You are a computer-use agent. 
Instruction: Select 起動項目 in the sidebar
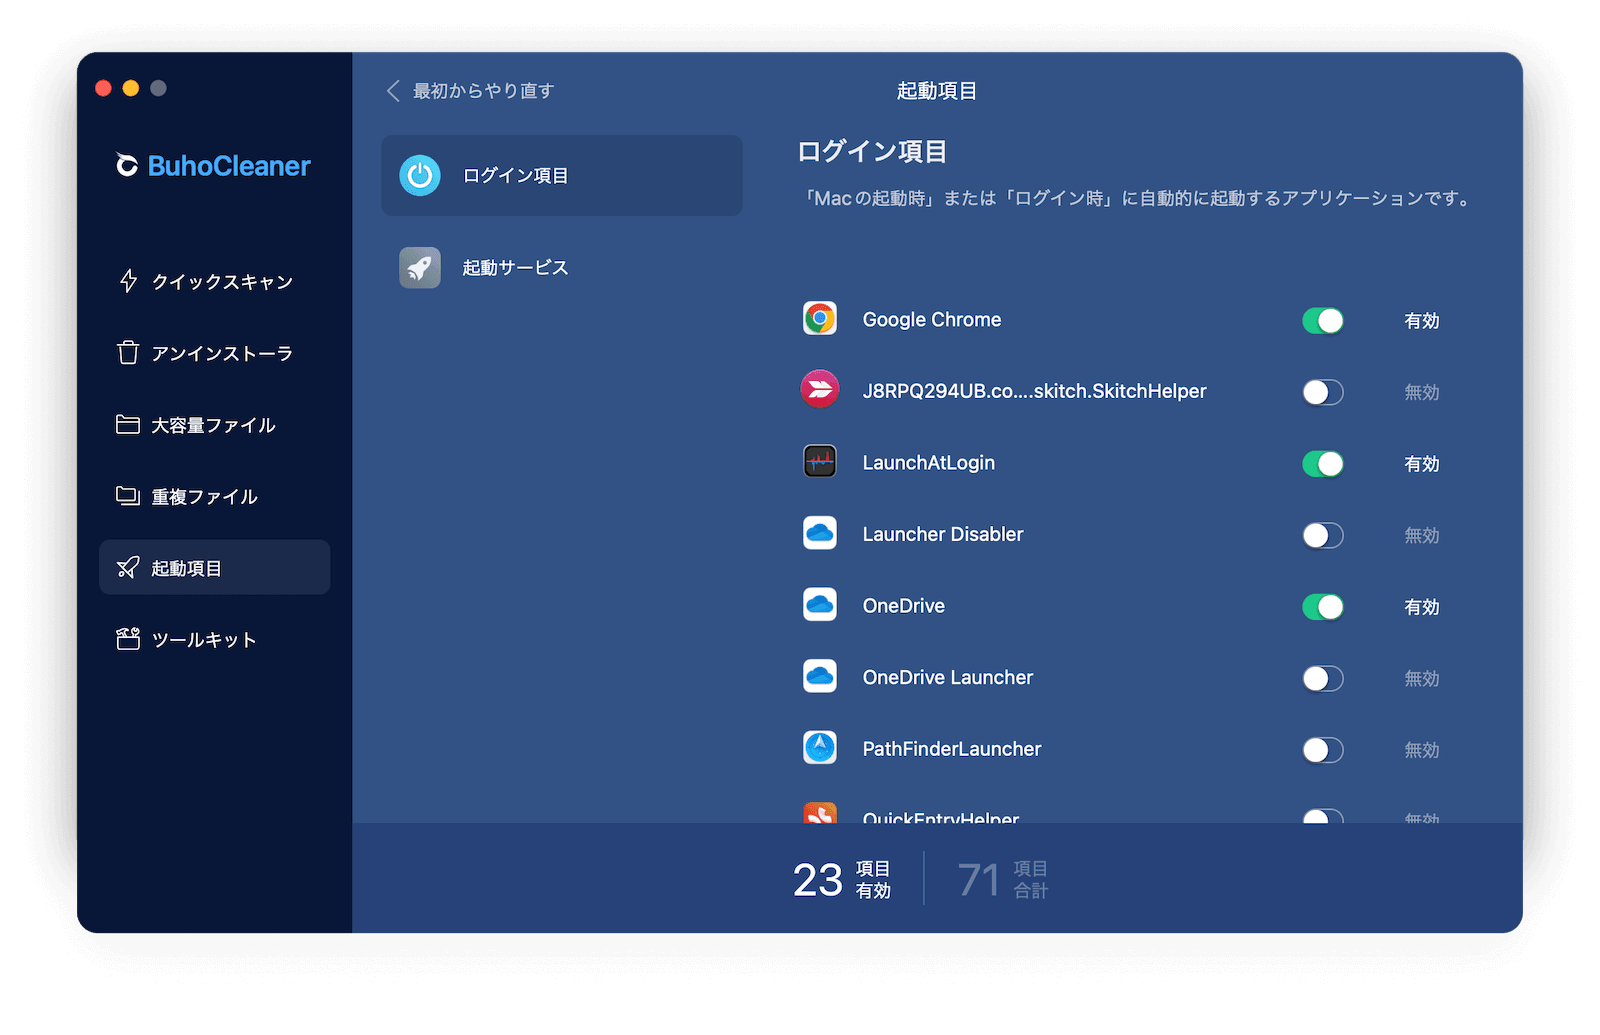click(x=214, y=568)
